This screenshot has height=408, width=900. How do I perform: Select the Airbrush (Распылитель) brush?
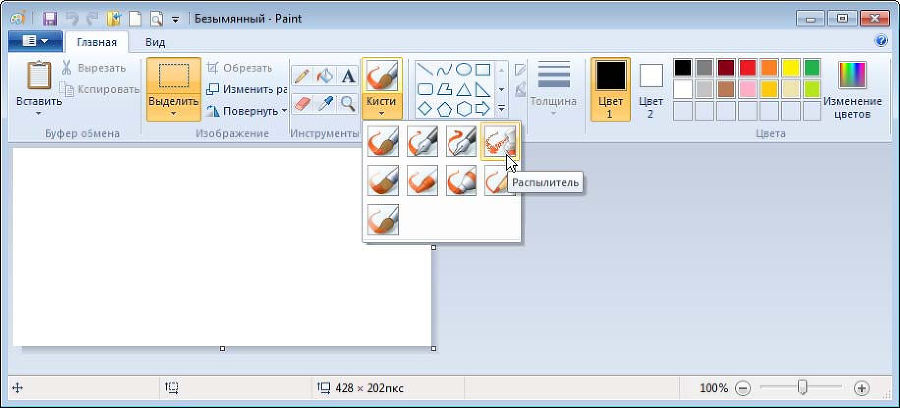point(499,141)
